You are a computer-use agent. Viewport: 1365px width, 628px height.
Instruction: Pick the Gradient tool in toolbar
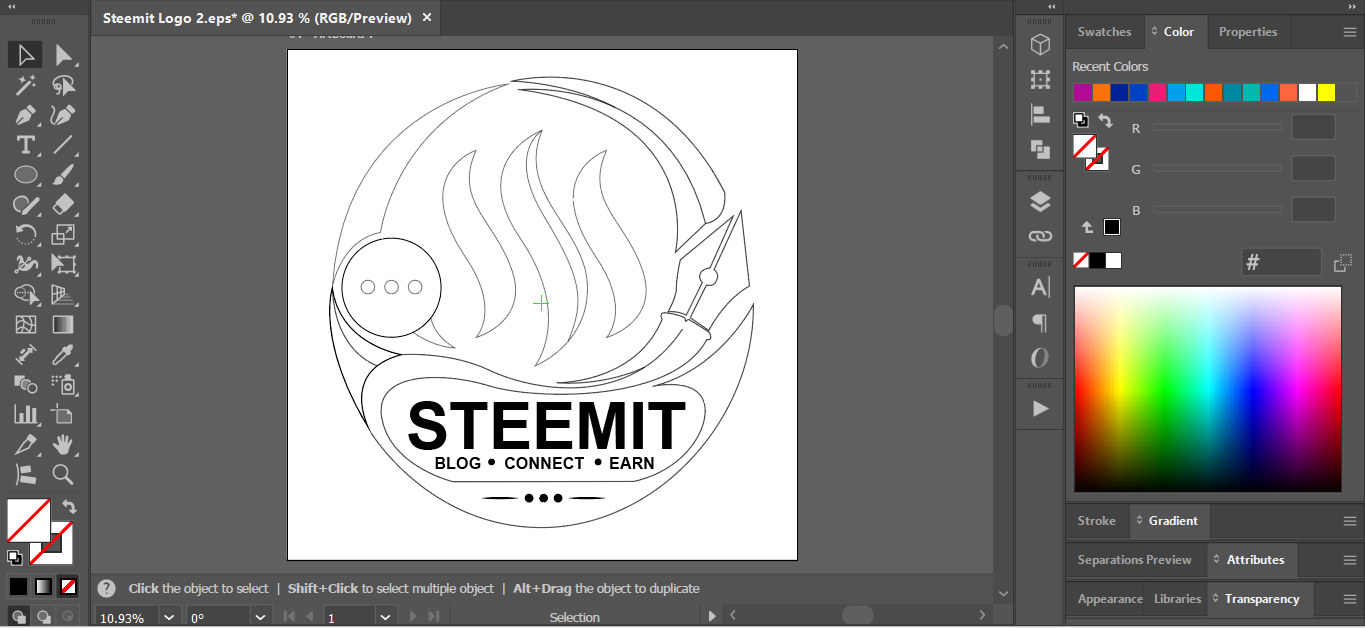(x=63, y=325)
